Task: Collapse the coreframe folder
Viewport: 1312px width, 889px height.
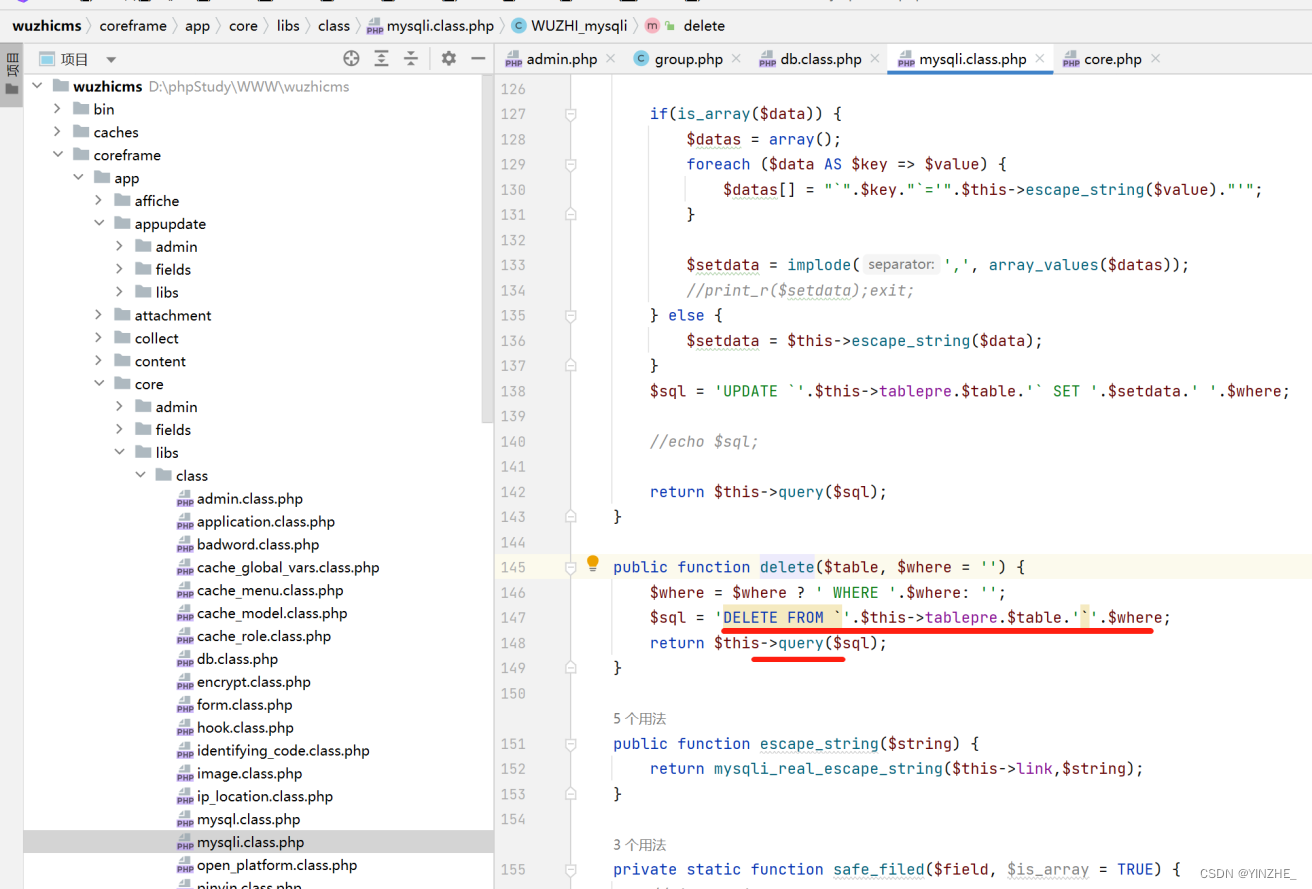Action: tap(58, 155)
